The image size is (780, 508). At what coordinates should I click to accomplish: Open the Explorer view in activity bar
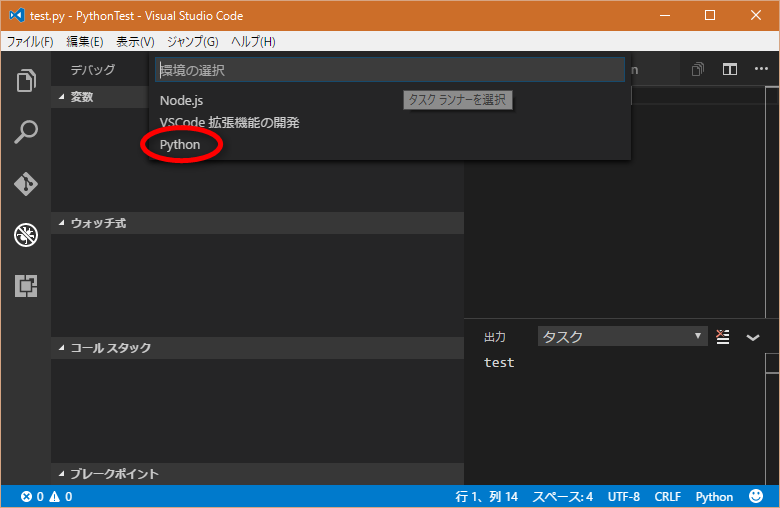[x=26, y=80]
